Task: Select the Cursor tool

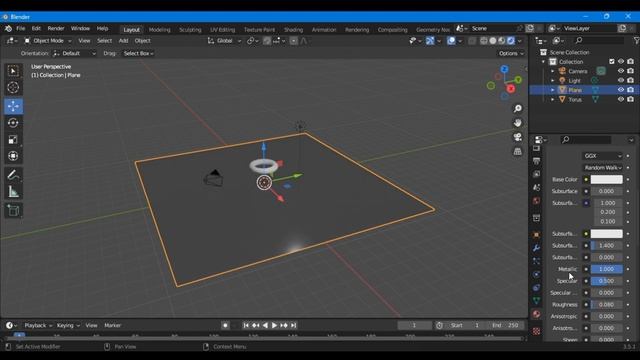Action: click(x=13, y=88)
